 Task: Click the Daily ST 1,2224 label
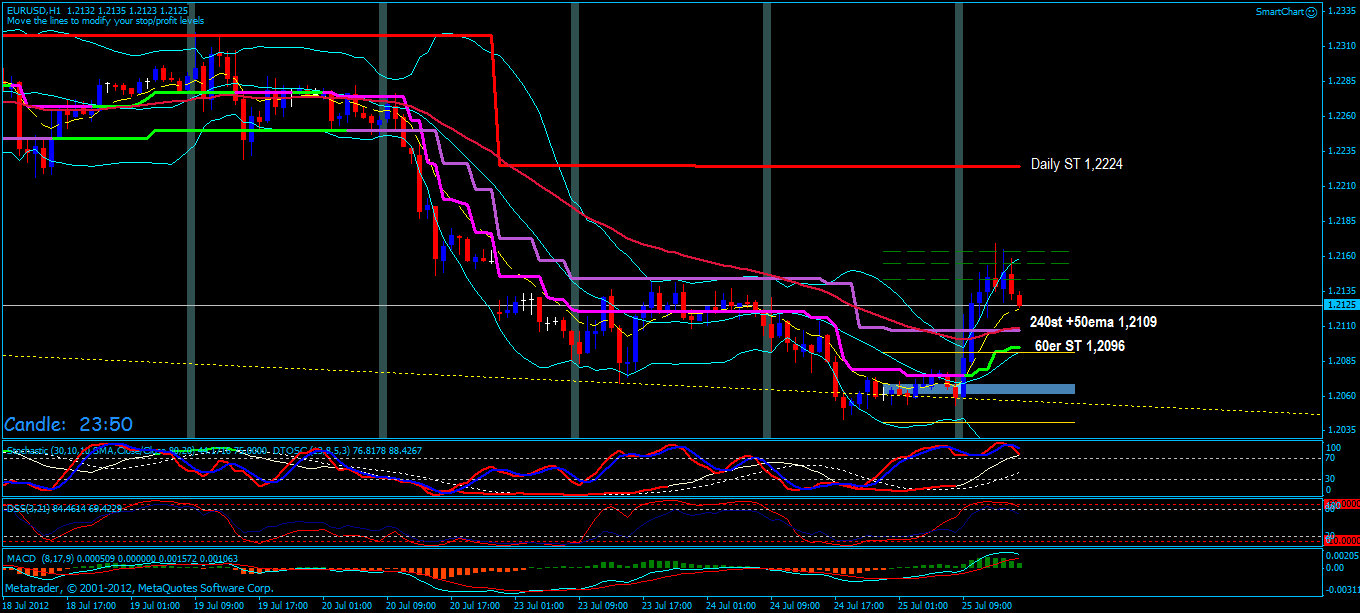pos(1075,164)
